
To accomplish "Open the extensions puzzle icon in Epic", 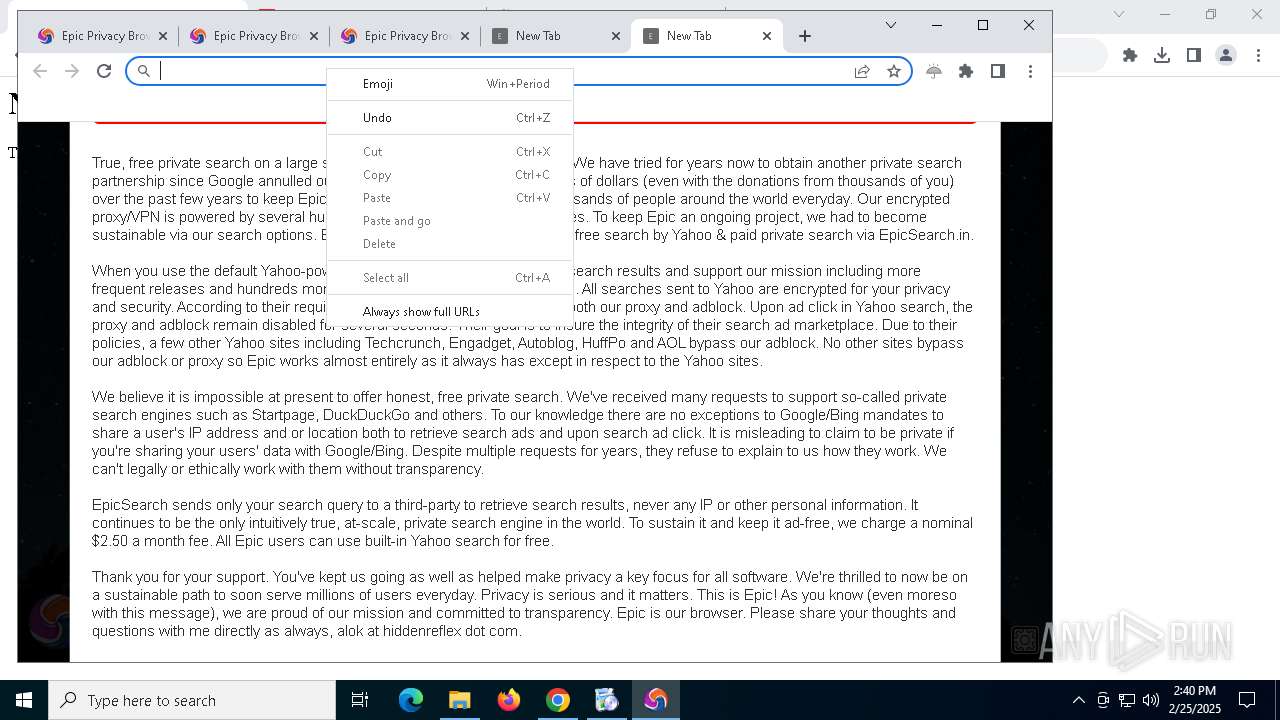I will [x=966, y=71].
